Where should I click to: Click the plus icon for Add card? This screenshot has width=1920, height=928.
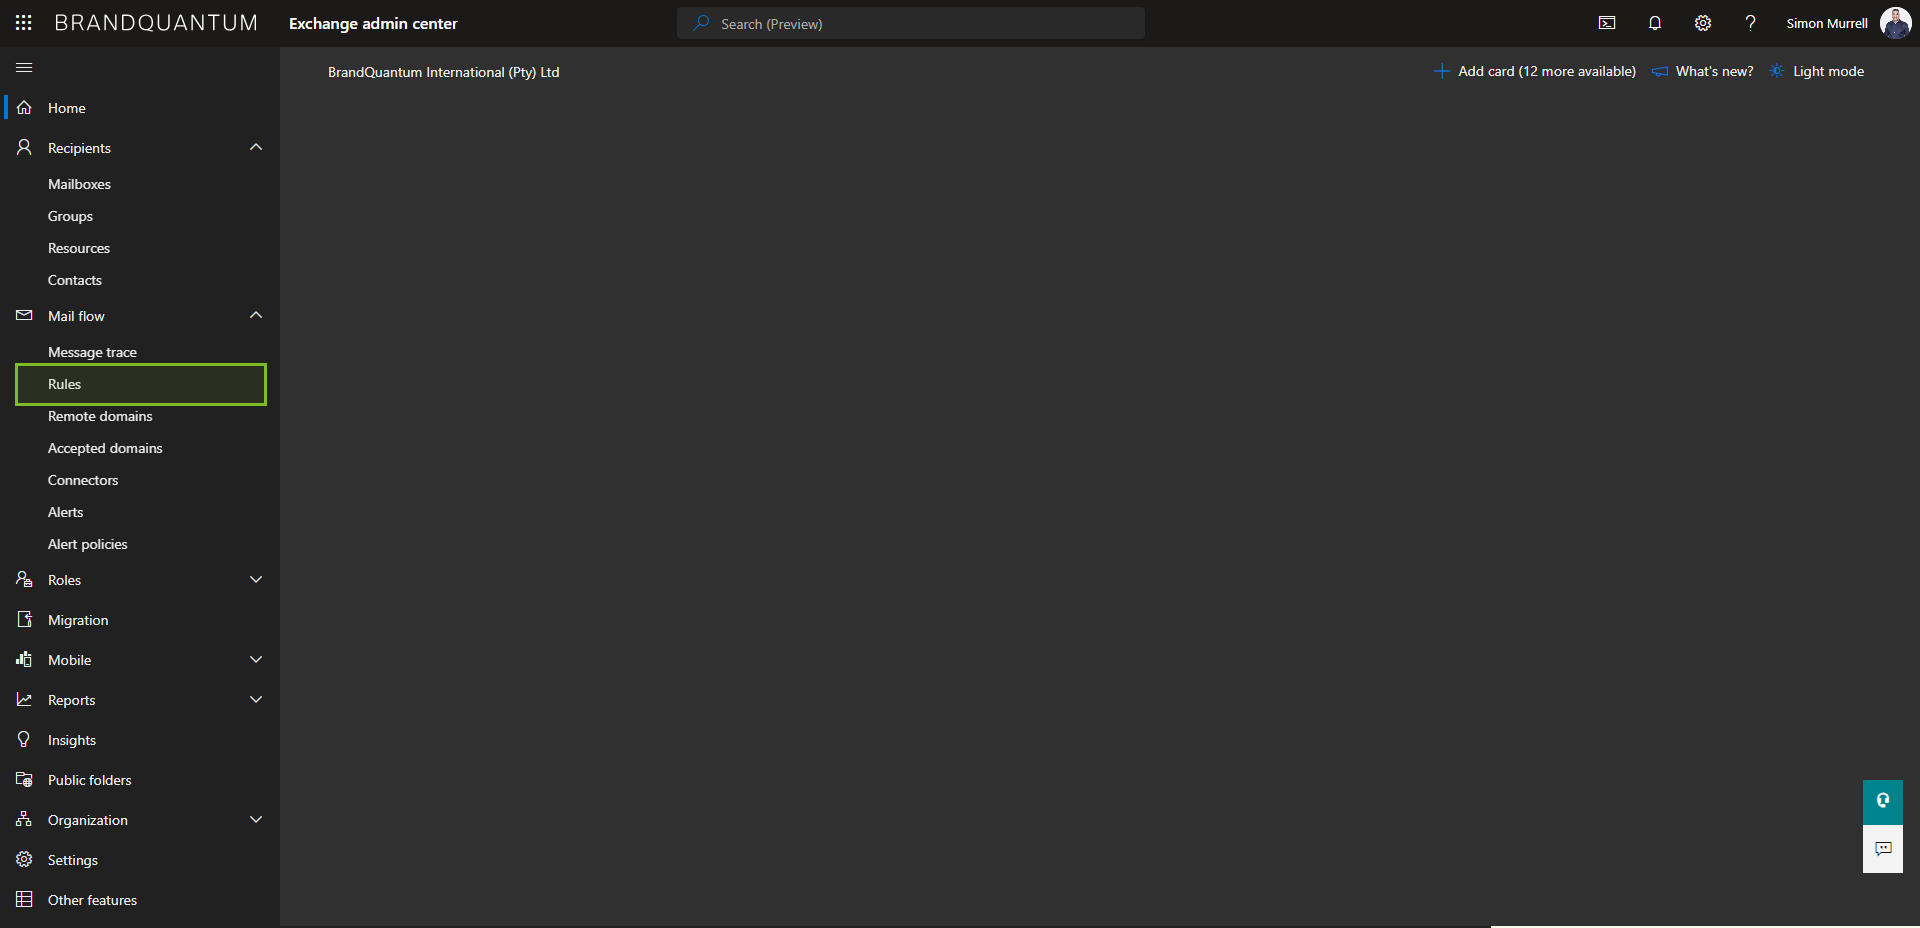coord(1442,71)
